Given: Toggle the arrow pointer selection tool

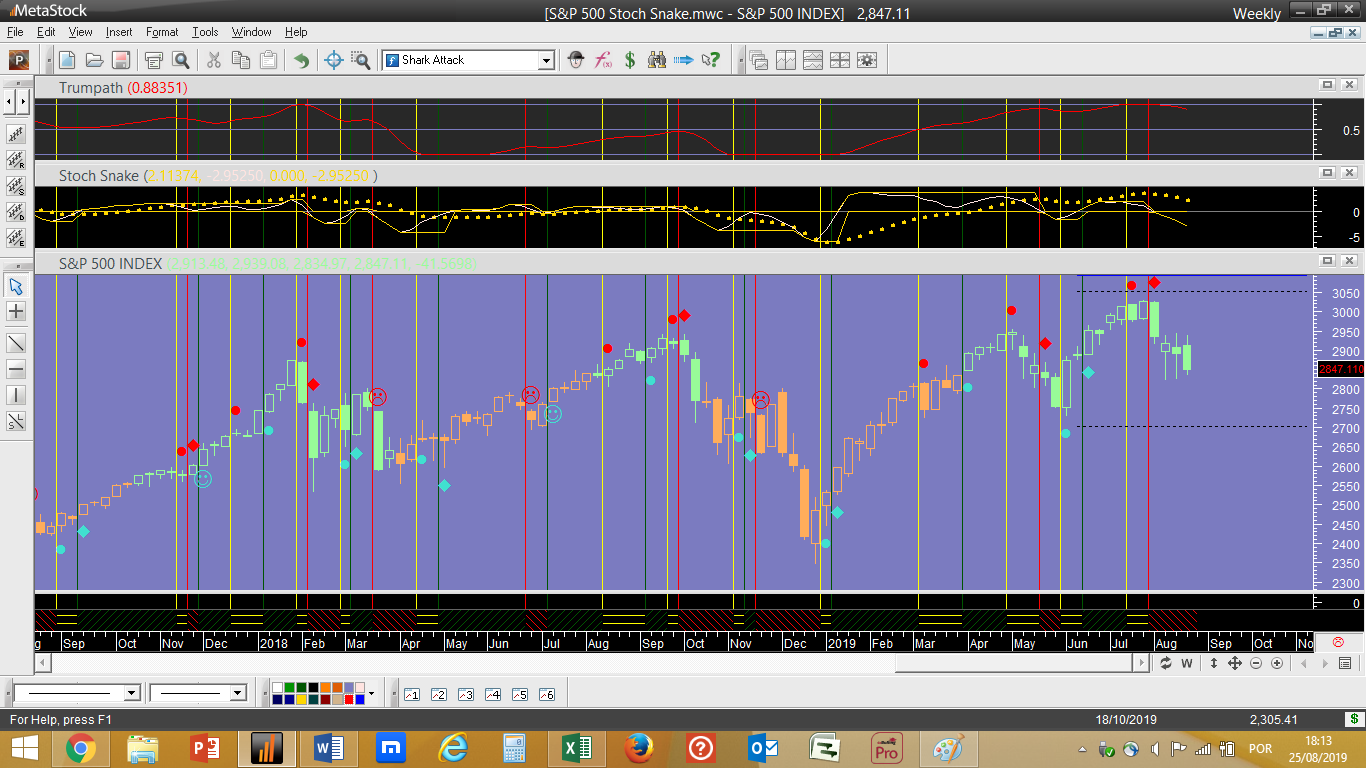Looking at the screenshot, I should pos(16,286).
